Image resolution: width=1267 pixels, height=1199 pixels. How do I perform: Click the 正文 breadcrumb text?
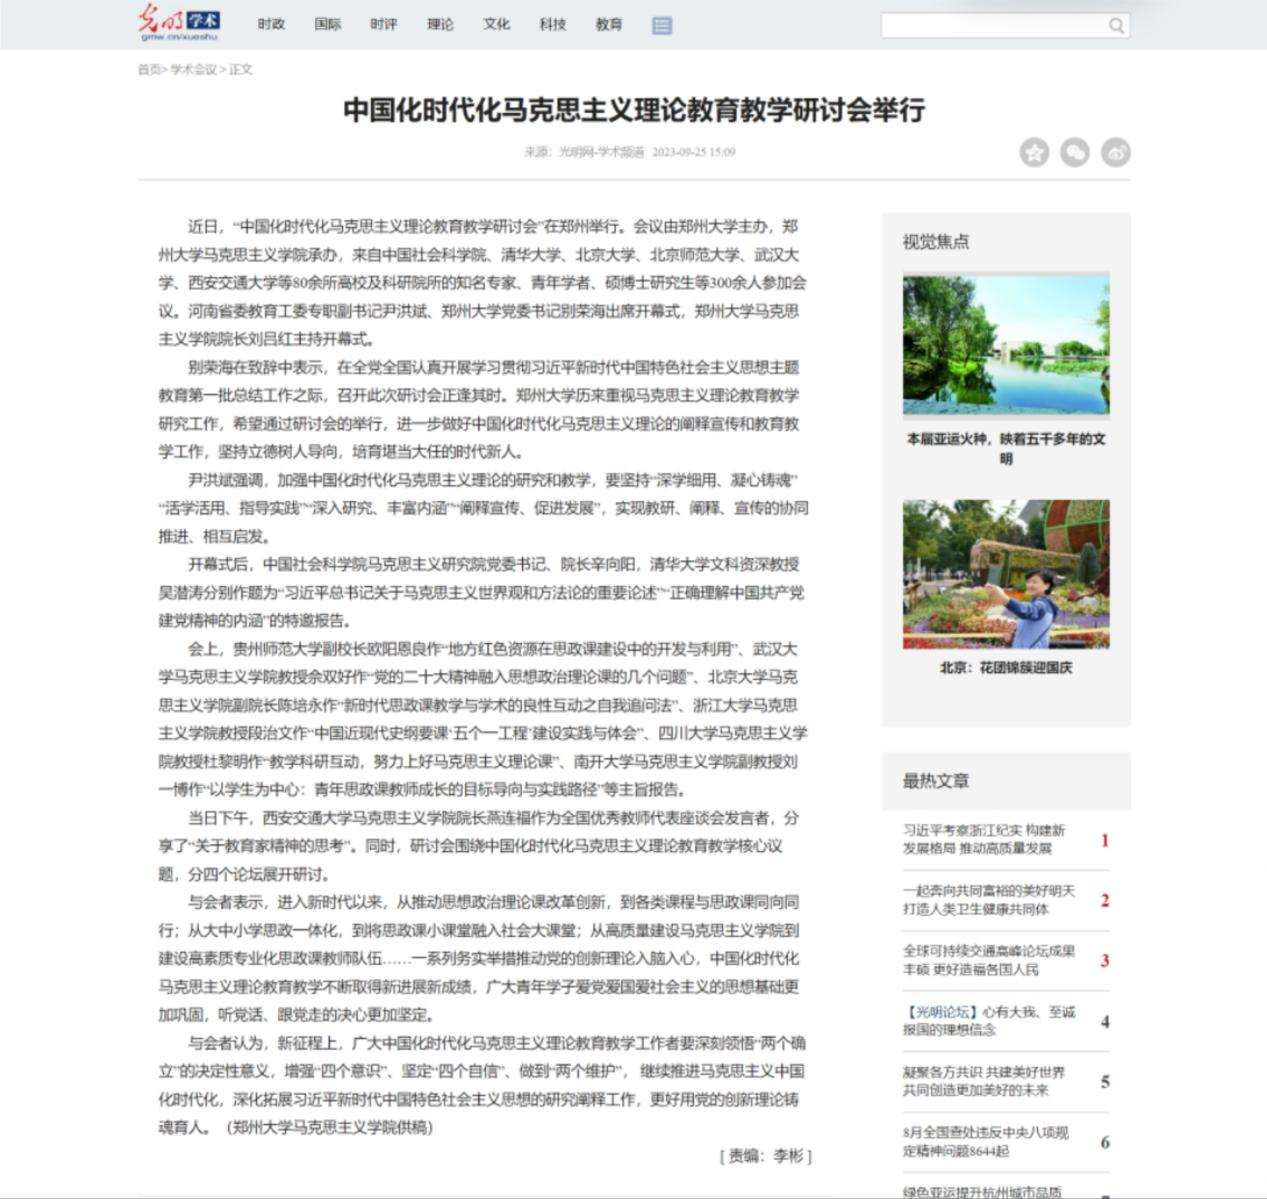(241, 69)
